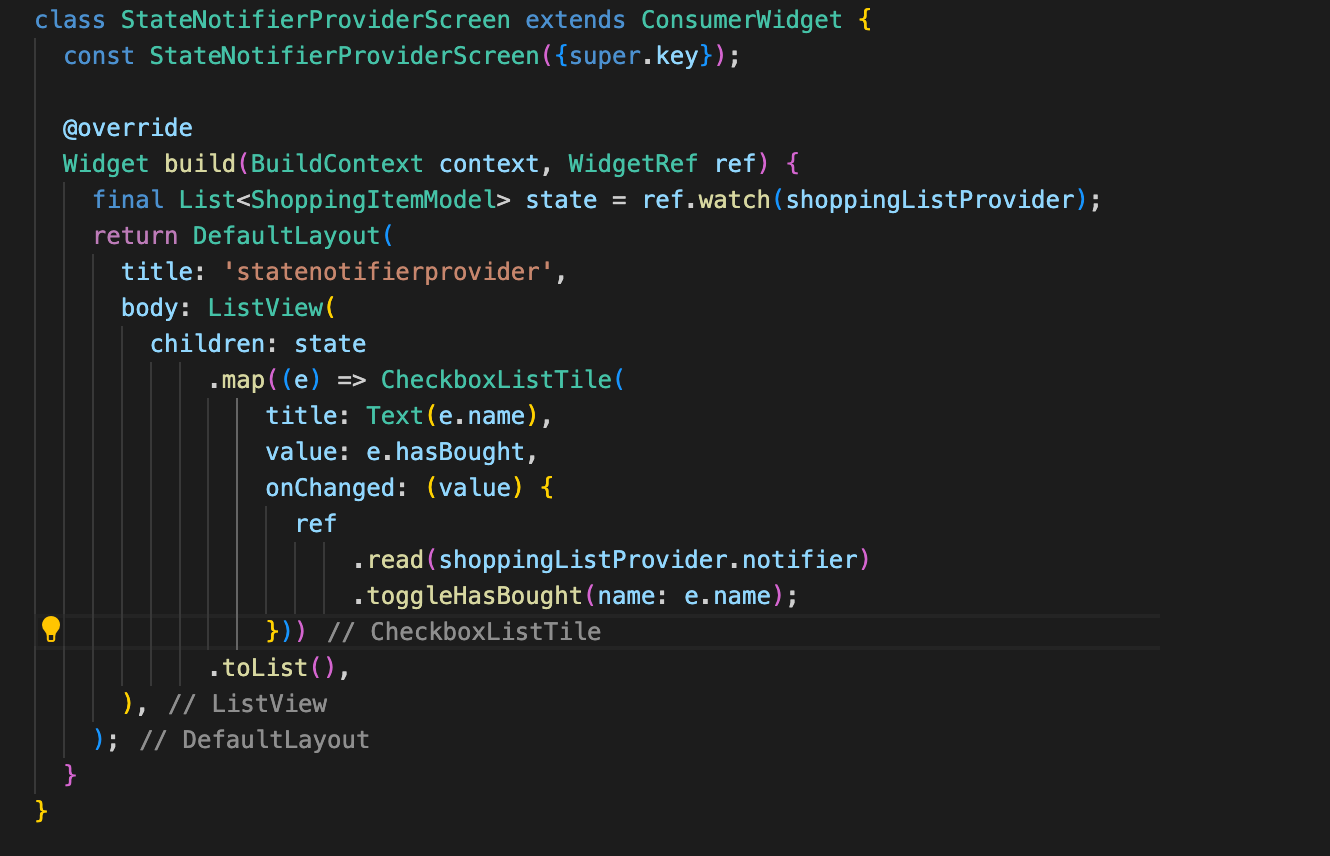
Task: Click the '// DefaultLayout' closing comment
Action: click(x=255, y=740)
